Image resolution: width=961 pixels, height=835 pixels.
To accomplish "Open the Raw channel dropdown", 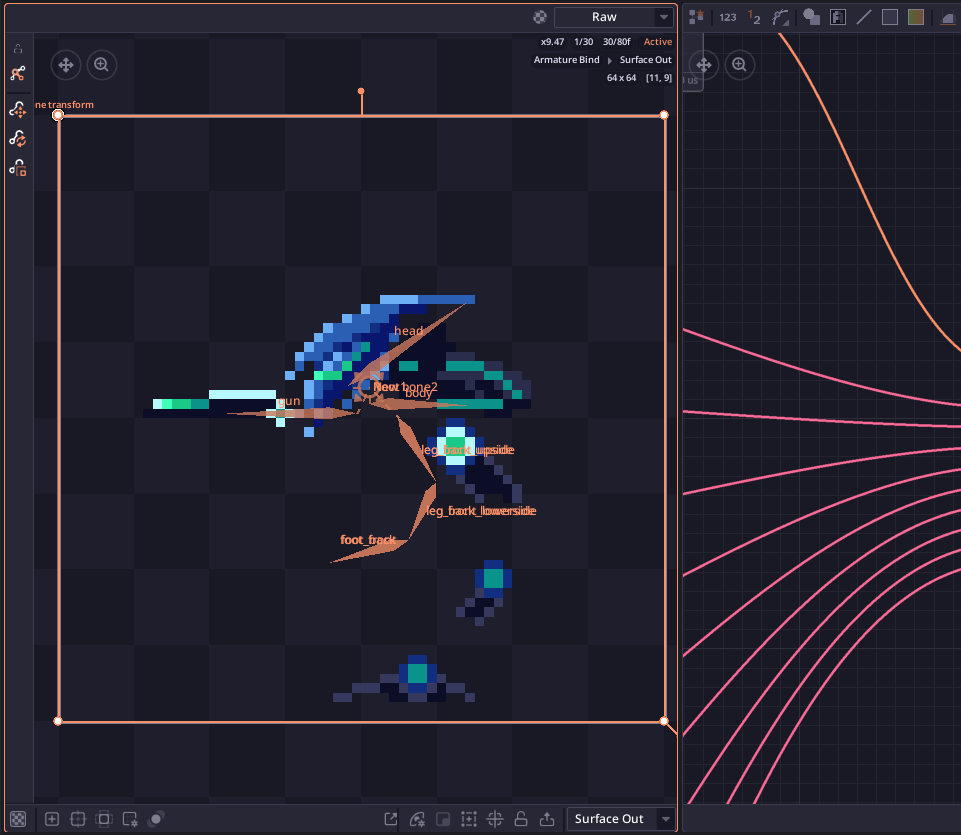I will click(x=613, y=17).
